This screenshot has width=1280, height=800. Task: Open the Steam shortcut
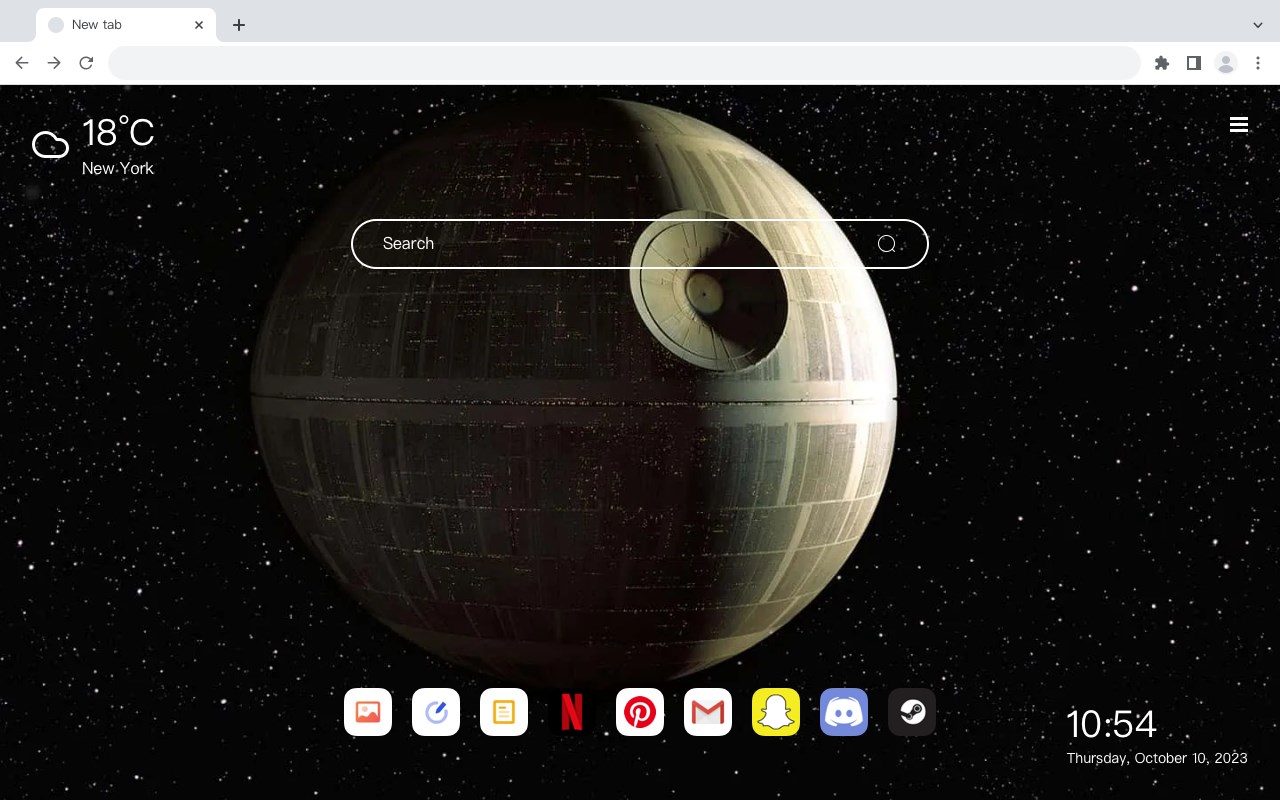tap(912, 712)
